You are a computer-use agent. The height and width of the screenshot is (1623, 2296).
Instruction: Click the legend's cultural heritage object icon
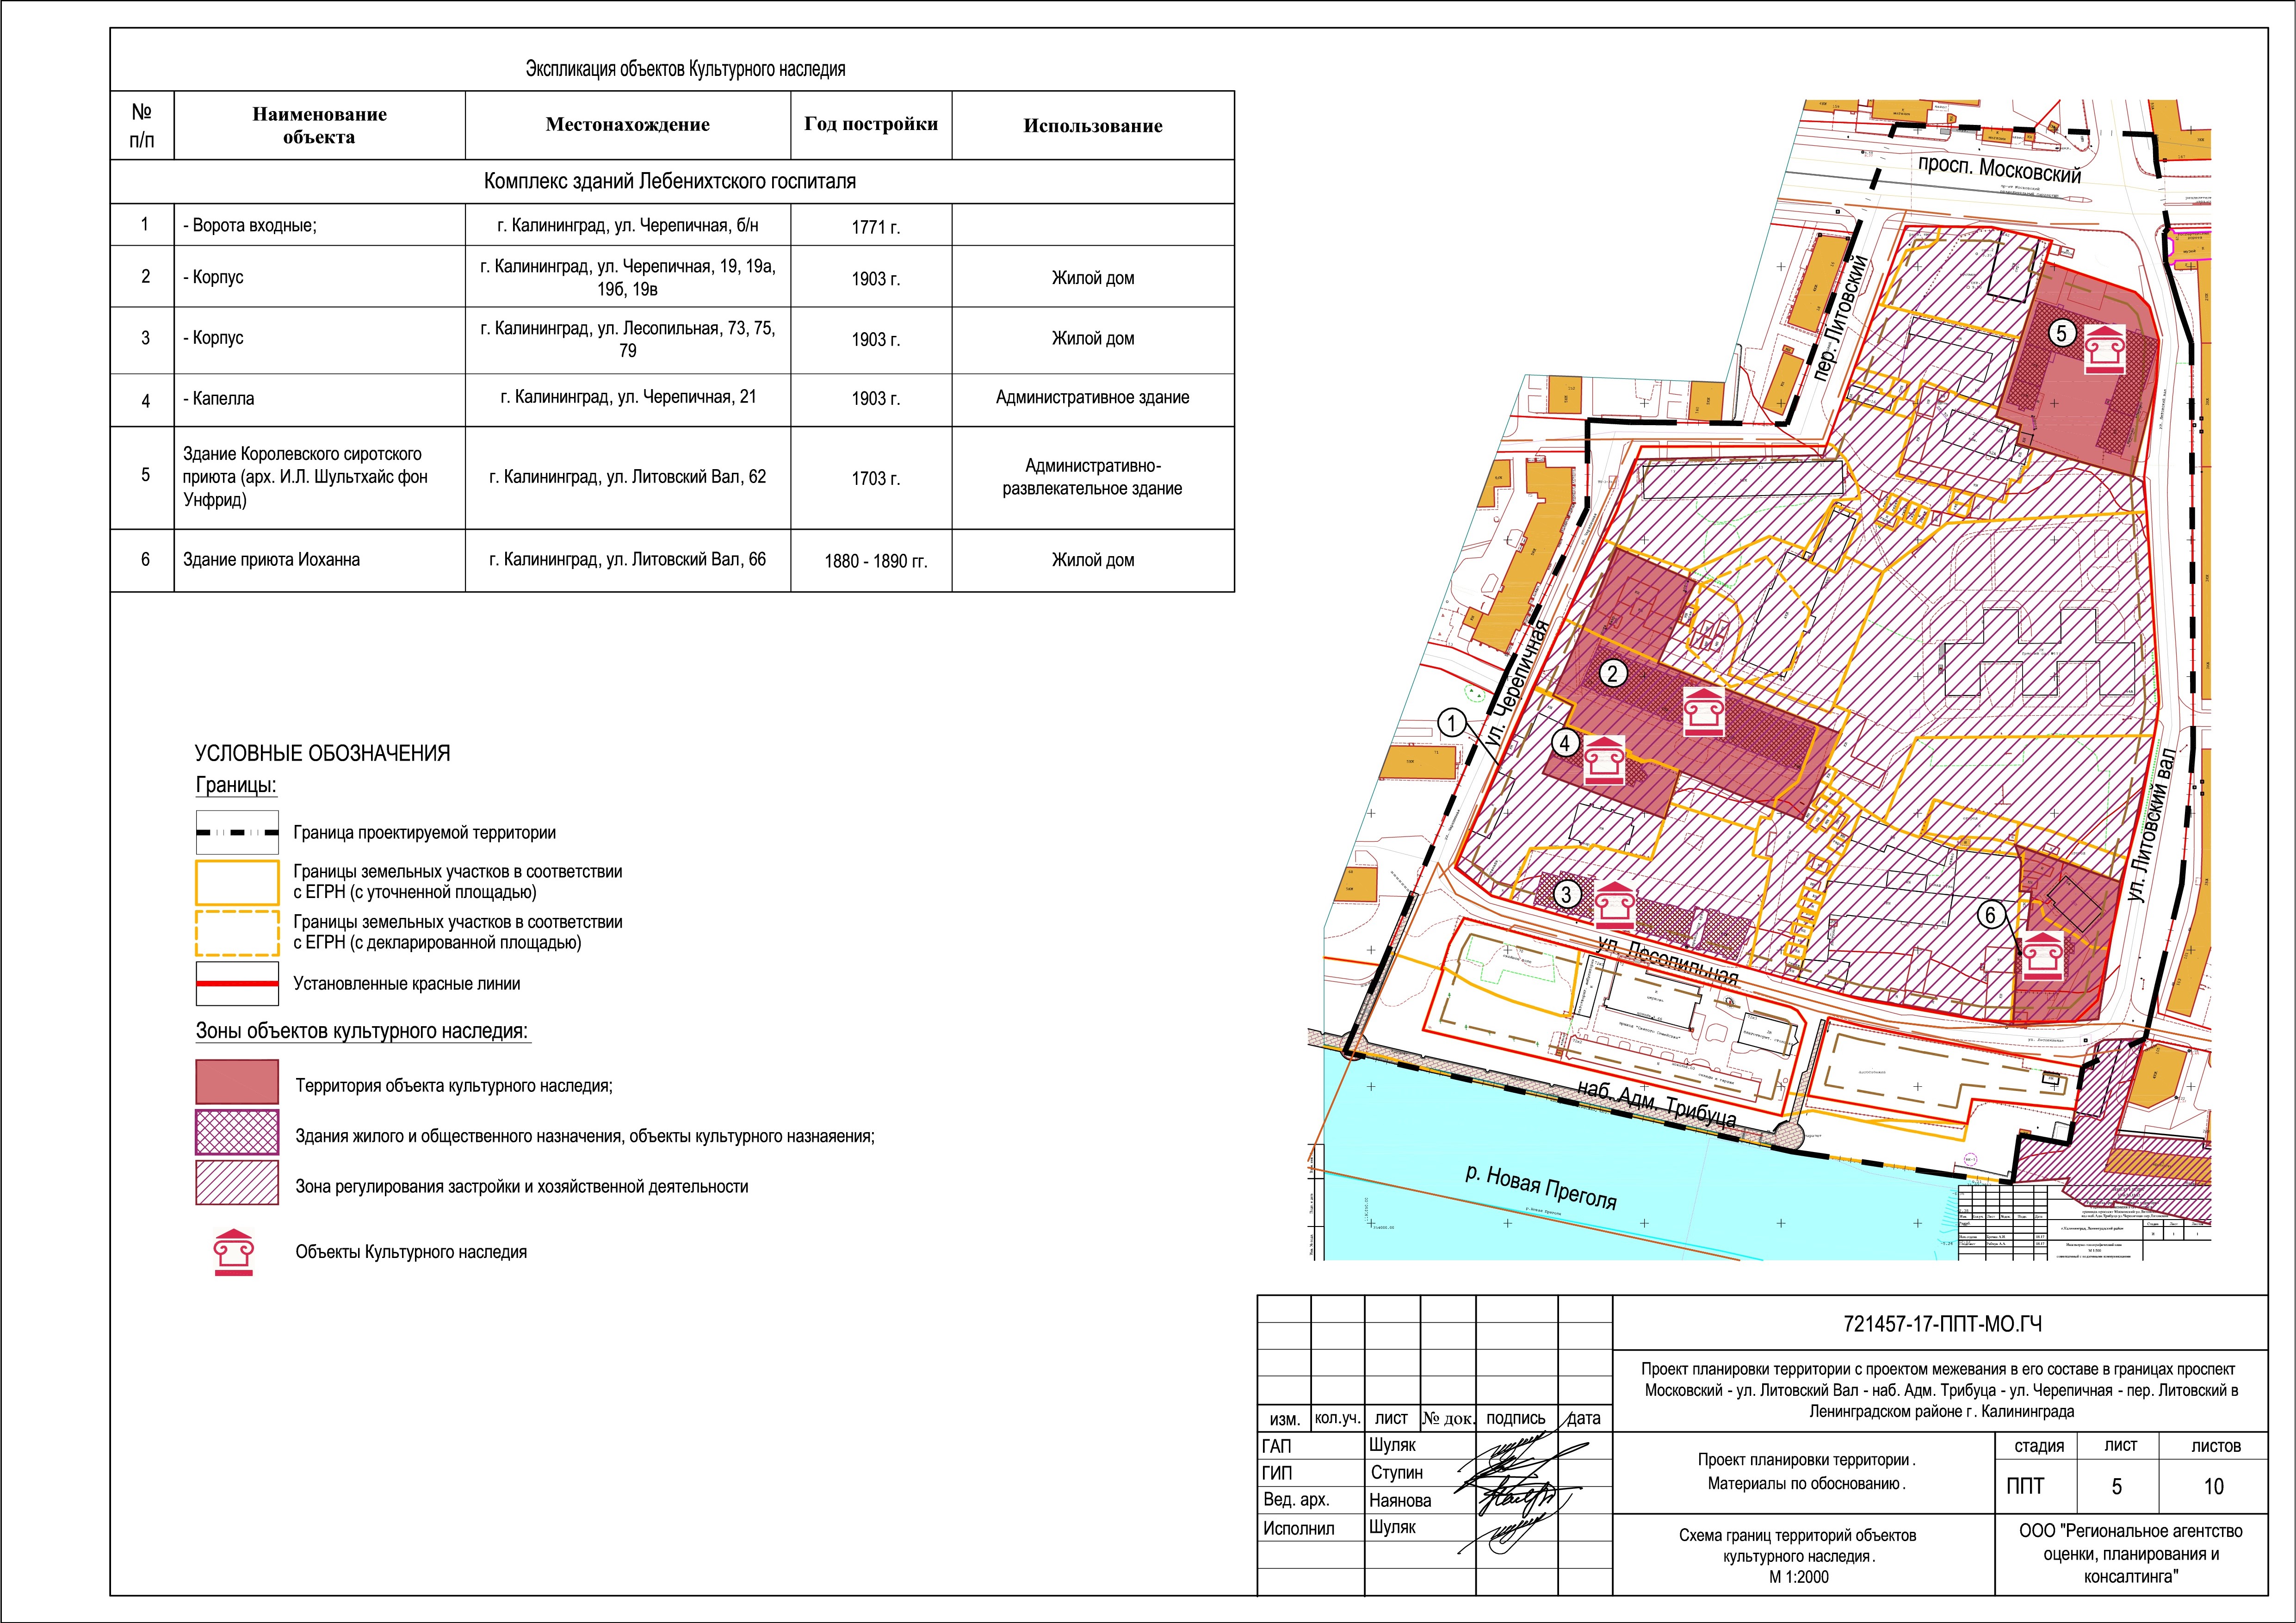pos(233,1252)
